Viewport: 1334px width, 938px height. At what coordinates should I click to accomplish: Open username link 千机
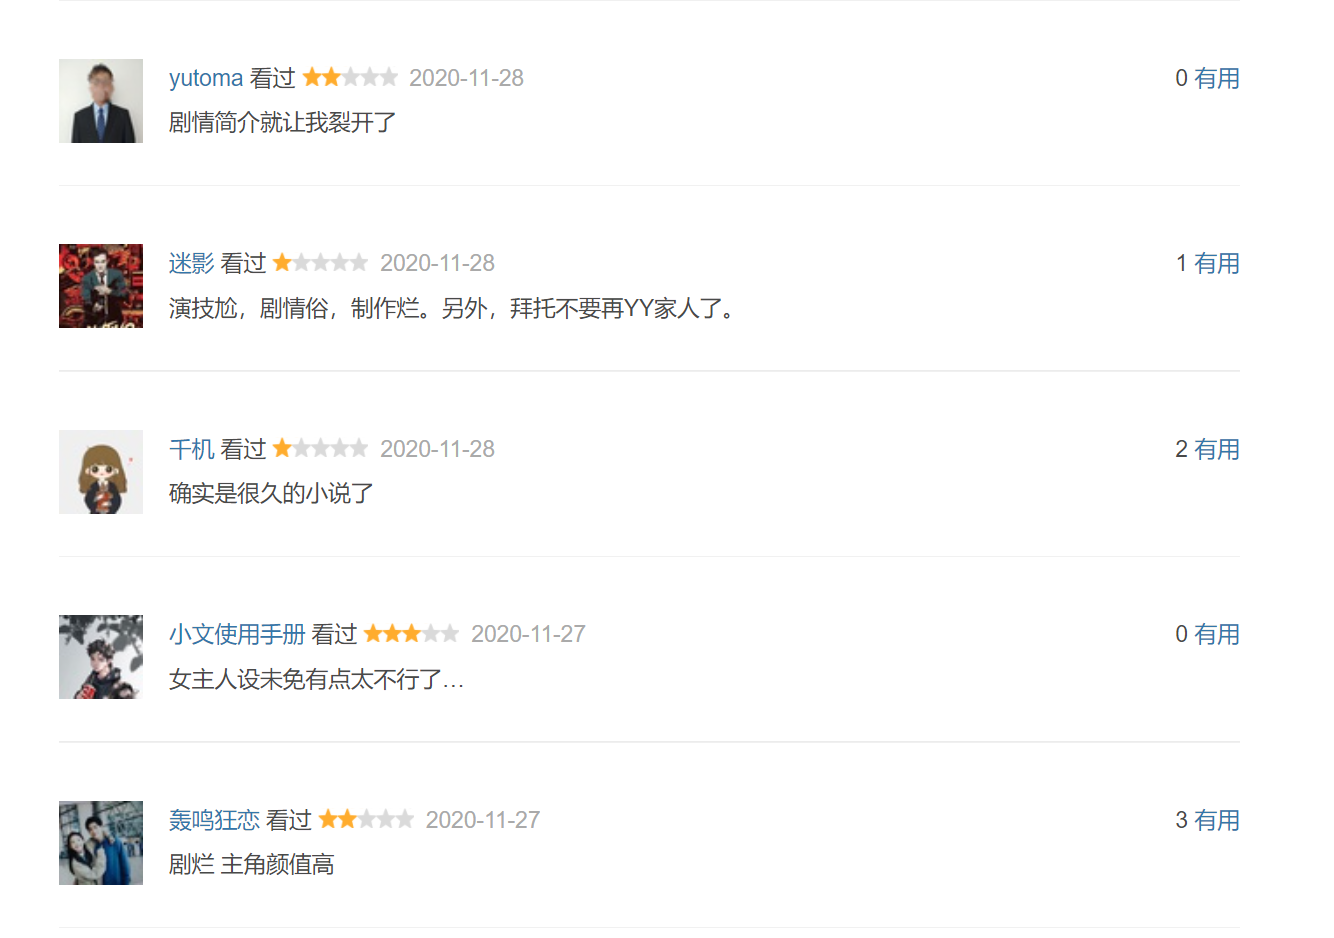[x=192, y=449]
